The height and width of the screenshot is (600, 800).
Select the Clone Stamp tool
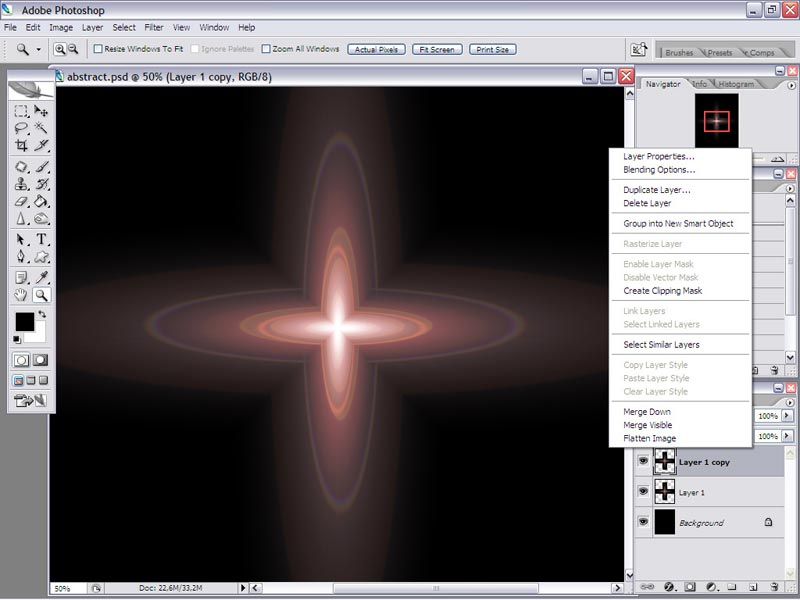tap(21, 184)
